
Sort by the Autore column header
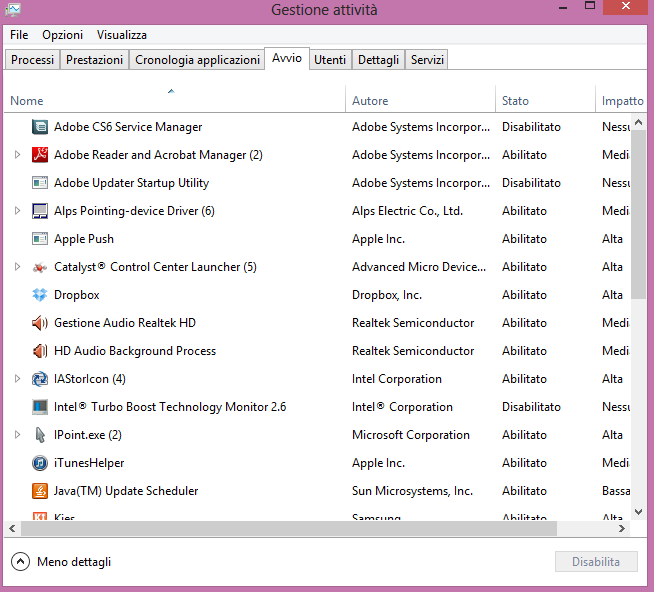pos(420,101)
